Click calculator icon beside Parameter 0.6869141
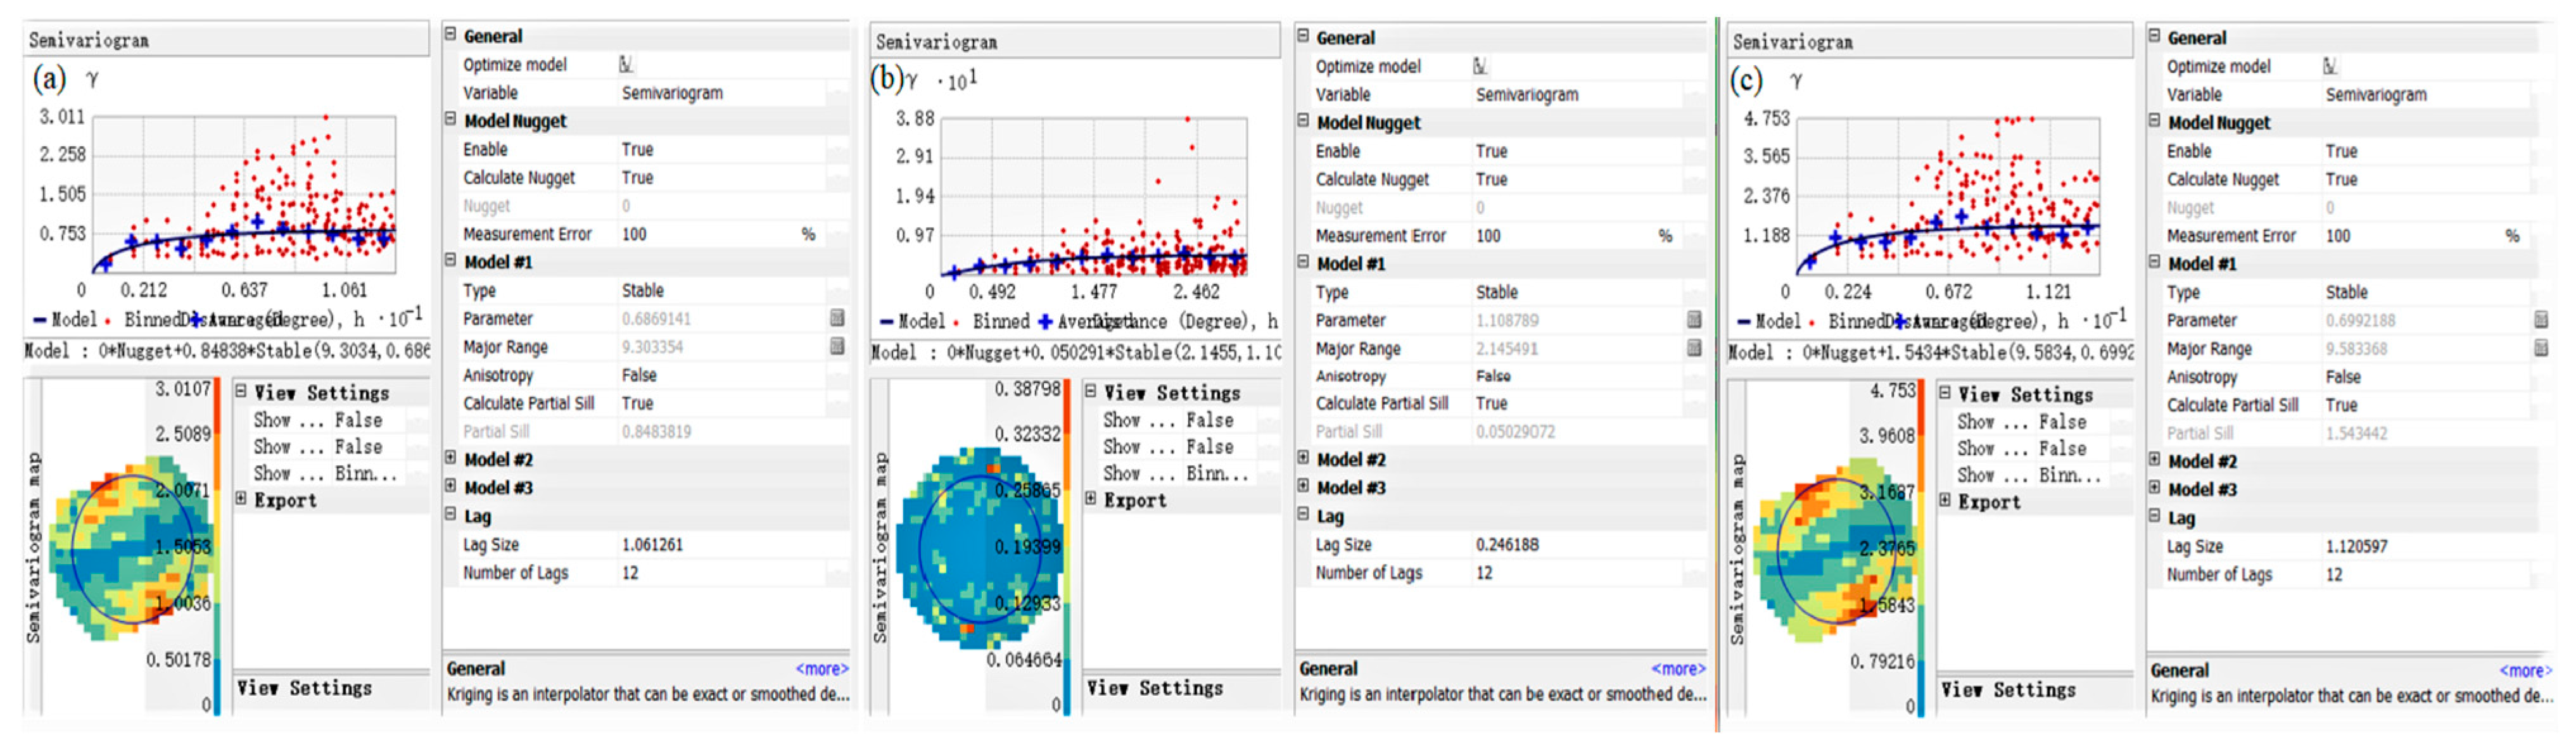The image size is (2576, 754). [x=837, y=318]
